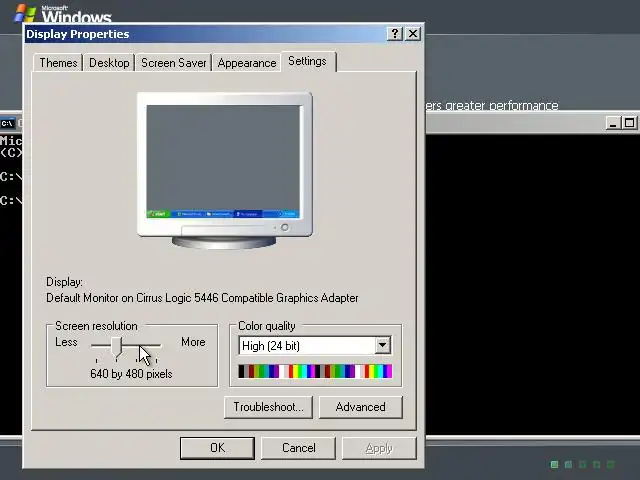Click the Apply button
The height and width of the screenshot is (480, 640).
(379, 448)
